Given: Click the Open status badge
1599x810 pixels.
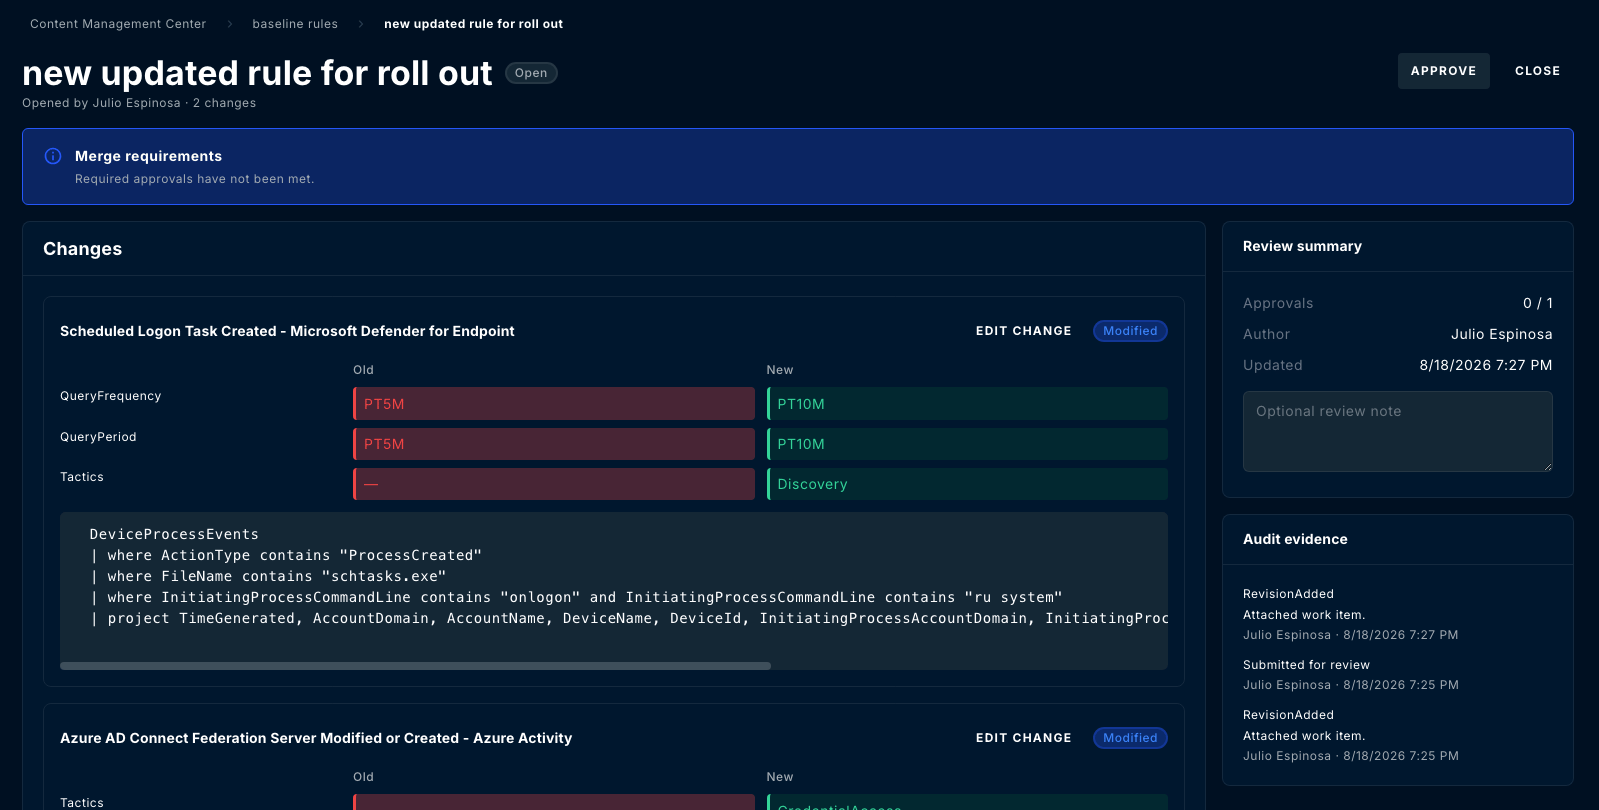Looking at the screenshot, I should [x=531, y=73].
